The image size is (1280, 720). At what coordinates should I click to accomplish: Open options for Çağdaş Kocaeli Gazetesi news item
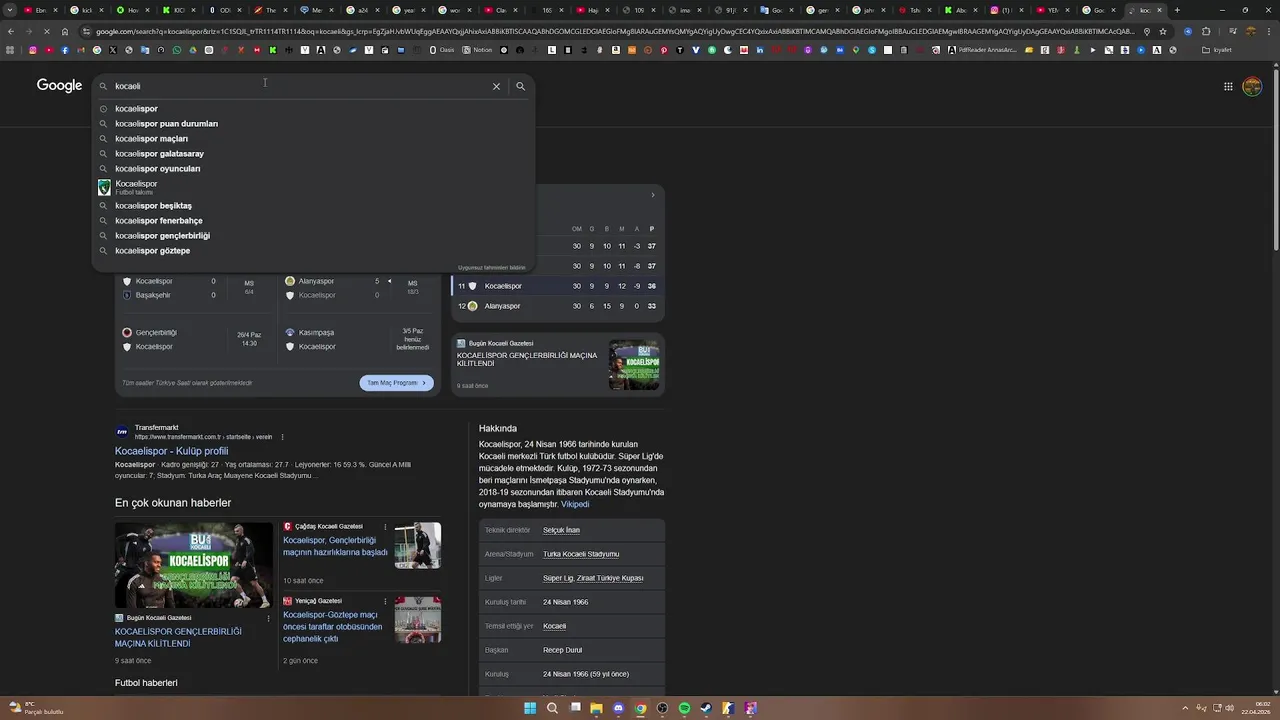coord(385,527)
